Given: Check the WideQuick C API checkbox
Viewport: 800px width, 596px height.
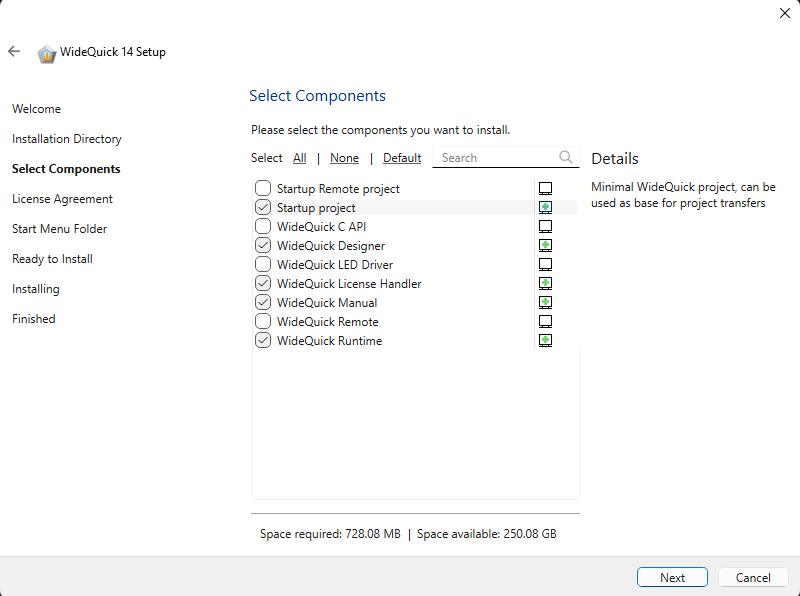Looking at the screenshot, I should tap(263, 226).
